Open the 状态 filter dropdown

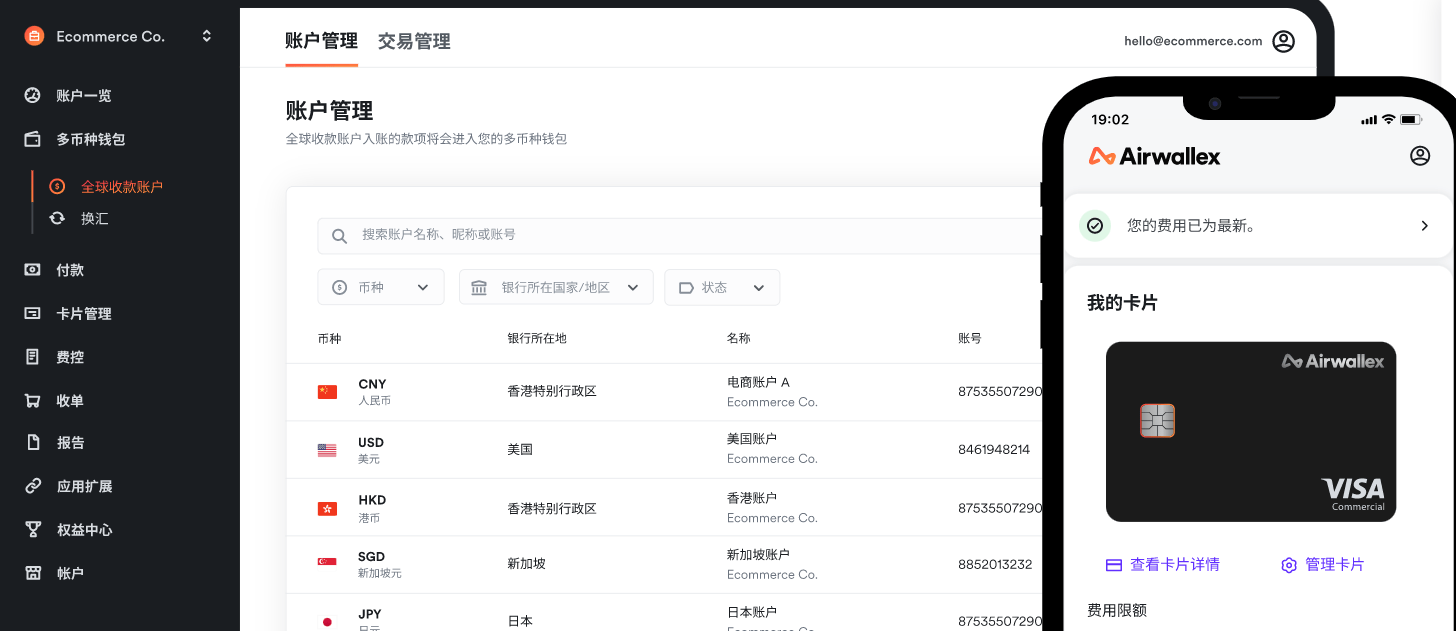(722, 287)
